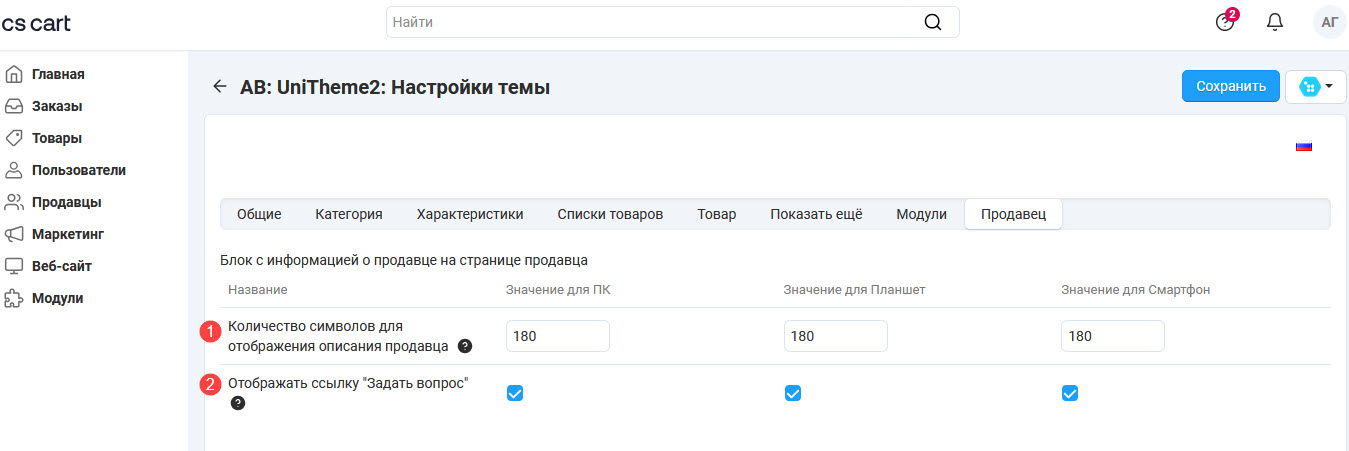Open the Характеристики tab

coord(470,214)
